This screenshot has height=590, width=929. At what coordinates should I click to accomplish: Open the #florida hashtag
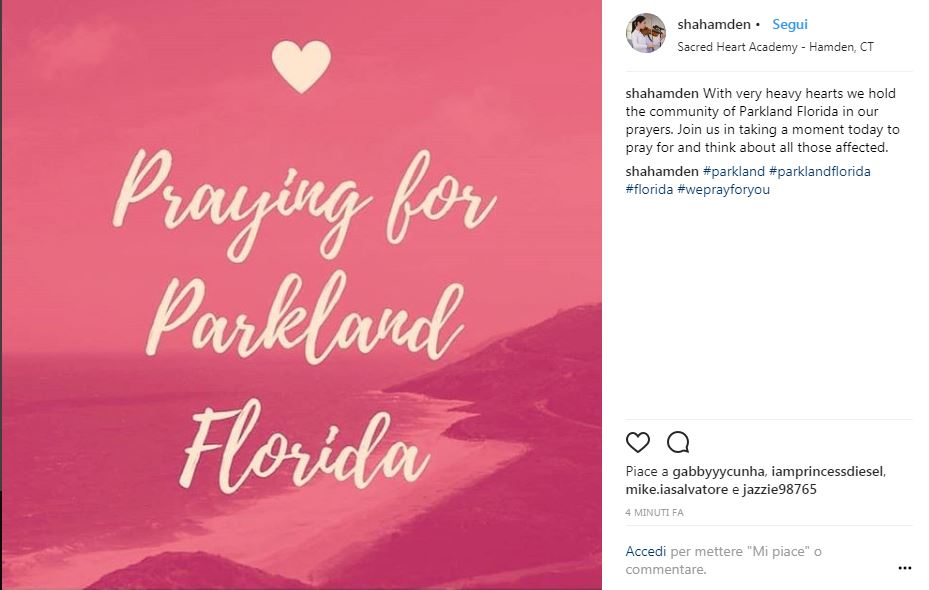click(648, 189)
